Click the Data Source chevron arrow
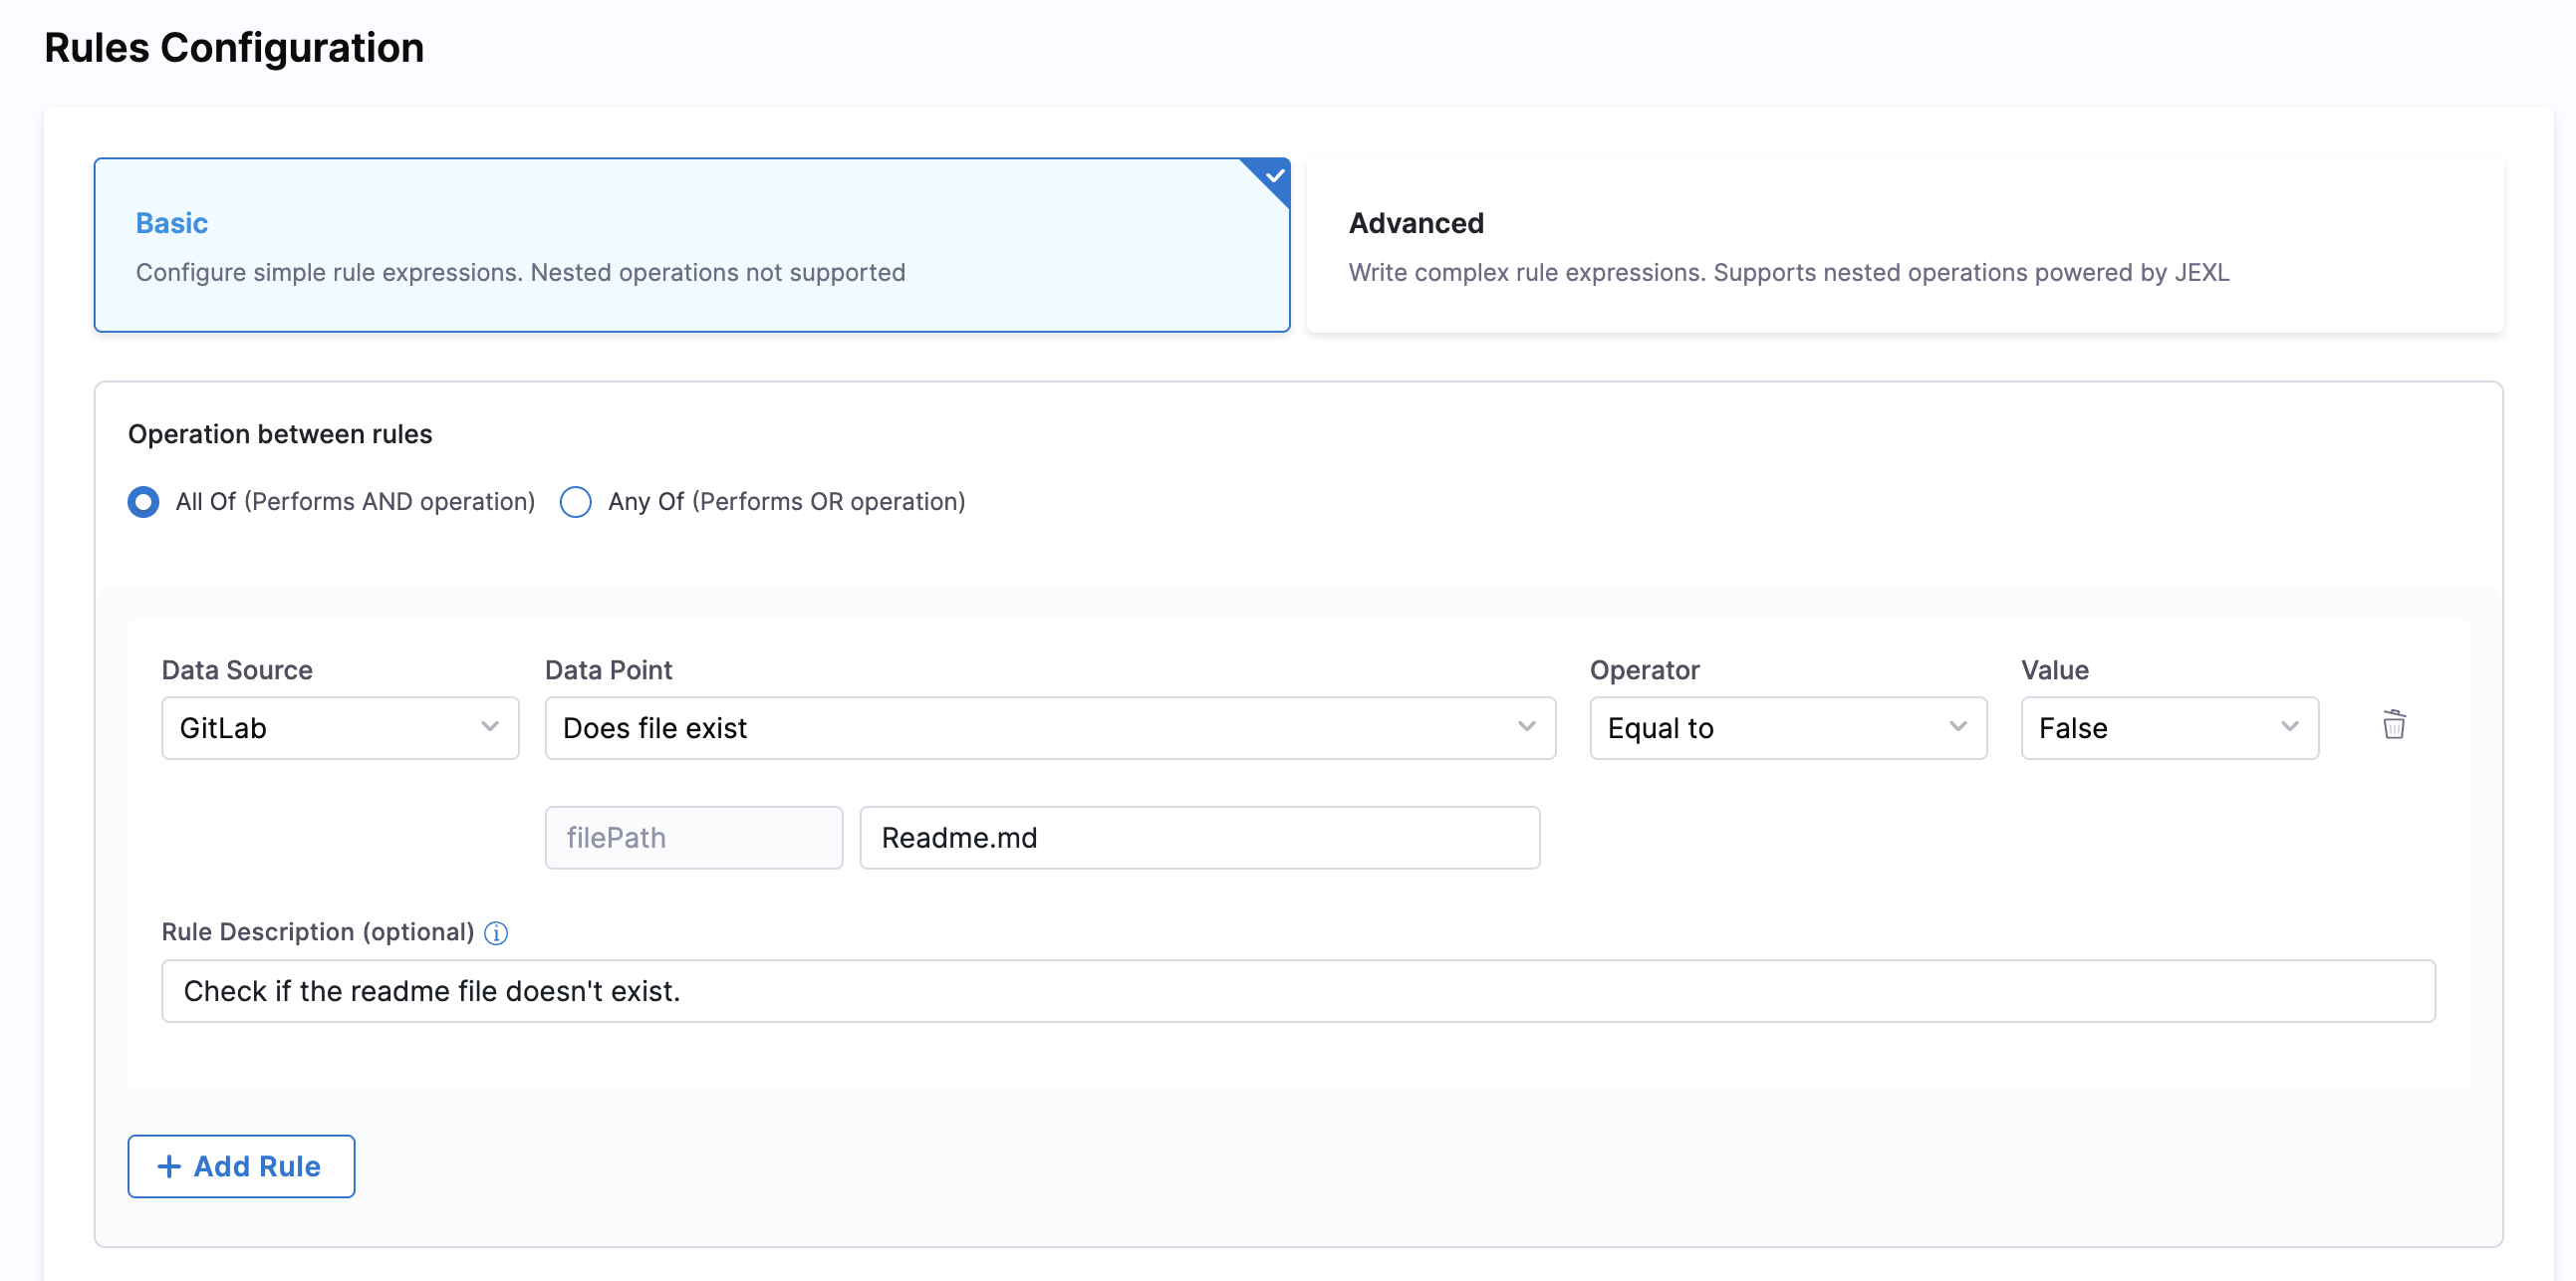This screenshot has width=2576, height=1281. pyautogui.click(x=490, y=727)
